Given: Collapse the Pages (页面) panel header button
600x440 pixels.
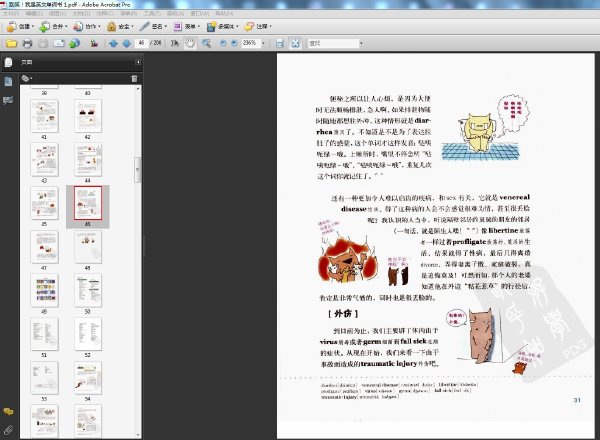Looking at the screenshot, I should click(138, 62).
